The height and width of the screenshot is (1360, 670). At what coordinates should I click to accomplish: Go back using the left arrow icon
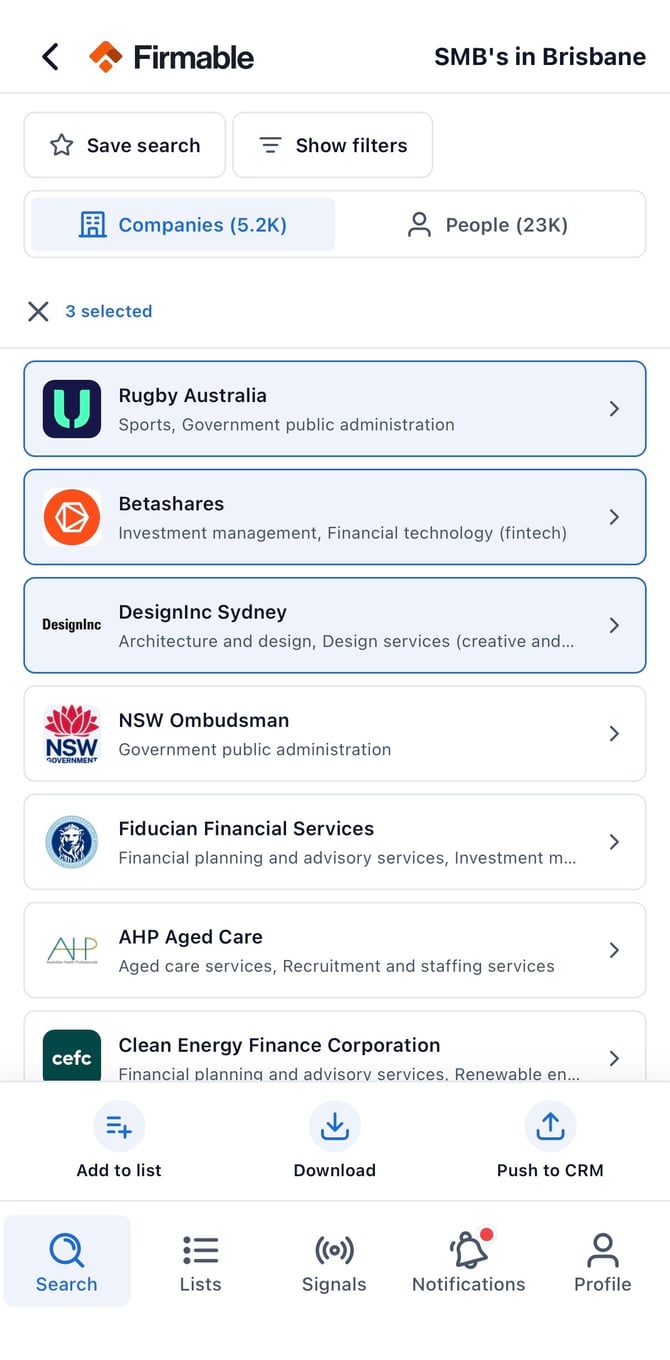pyautogui.click(x=50, y=57)
